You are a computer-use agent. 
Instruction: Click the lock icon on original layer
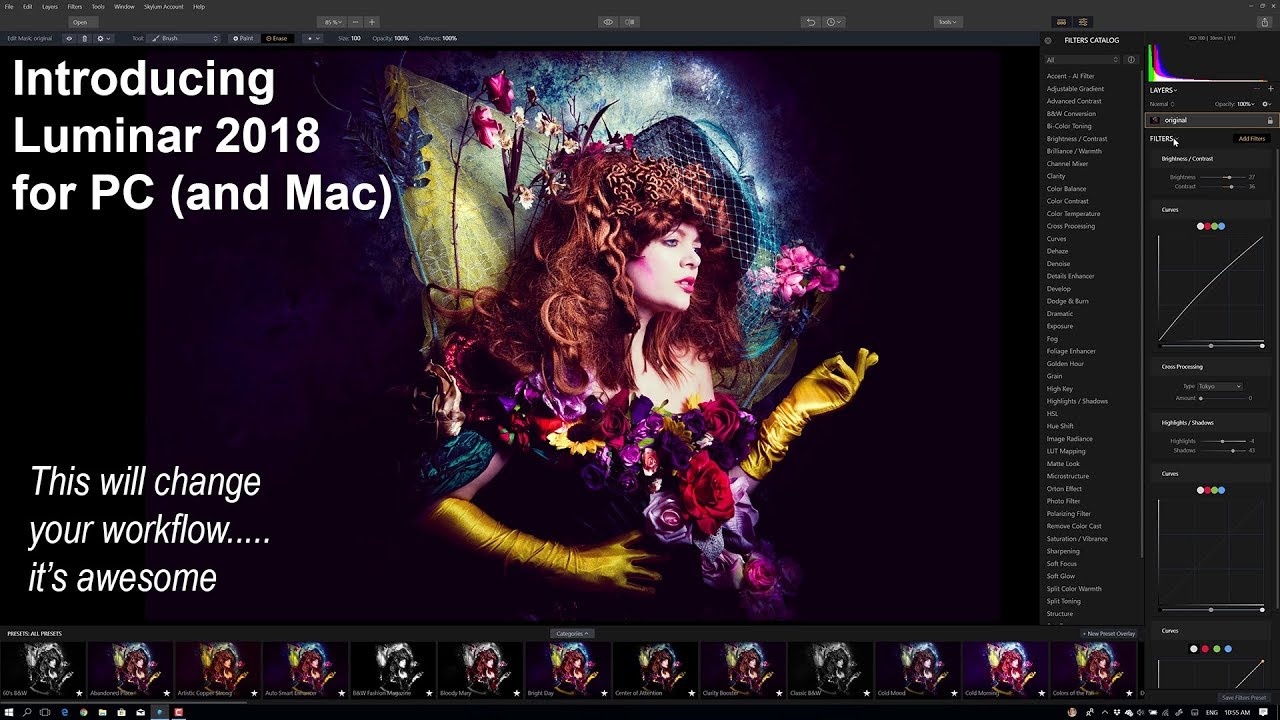(x=1270, y=120)
